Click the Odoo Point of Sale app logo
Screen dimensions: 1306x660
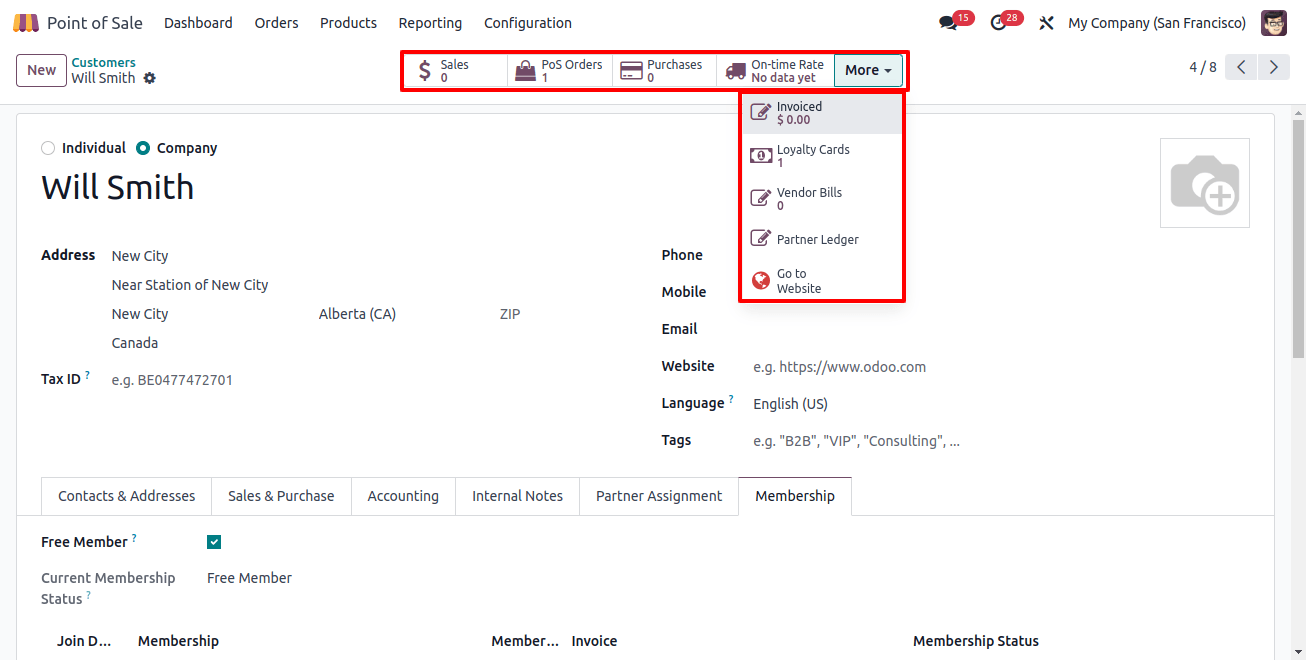[x=26, y=22]
